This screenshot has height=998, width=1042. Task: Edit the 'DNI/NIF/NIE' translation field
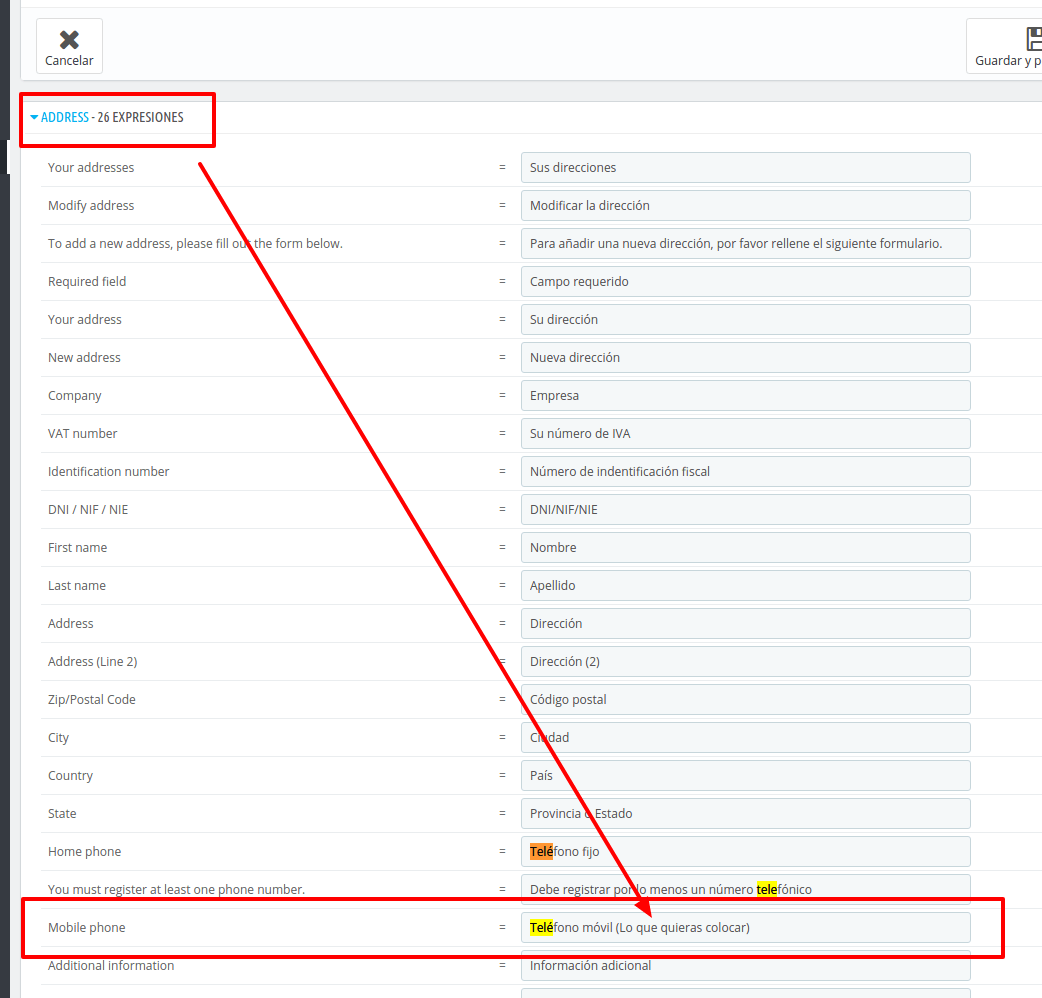[746, 510]
